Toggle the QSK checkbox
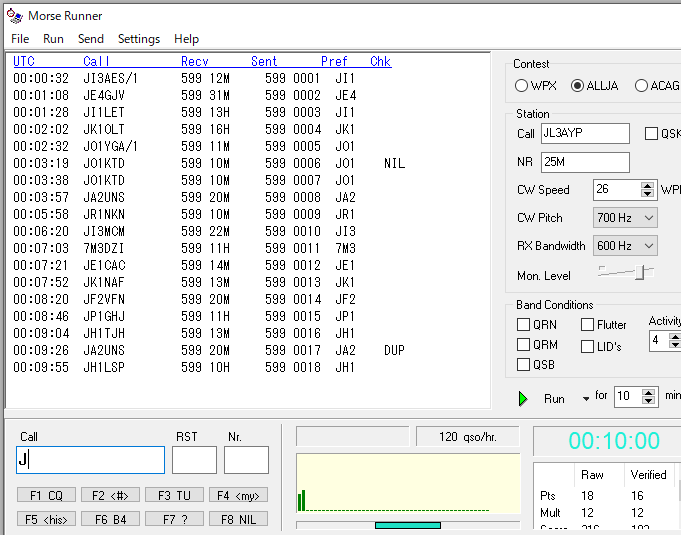The width and height of the screenshot is (681, 535). point(651,134)
